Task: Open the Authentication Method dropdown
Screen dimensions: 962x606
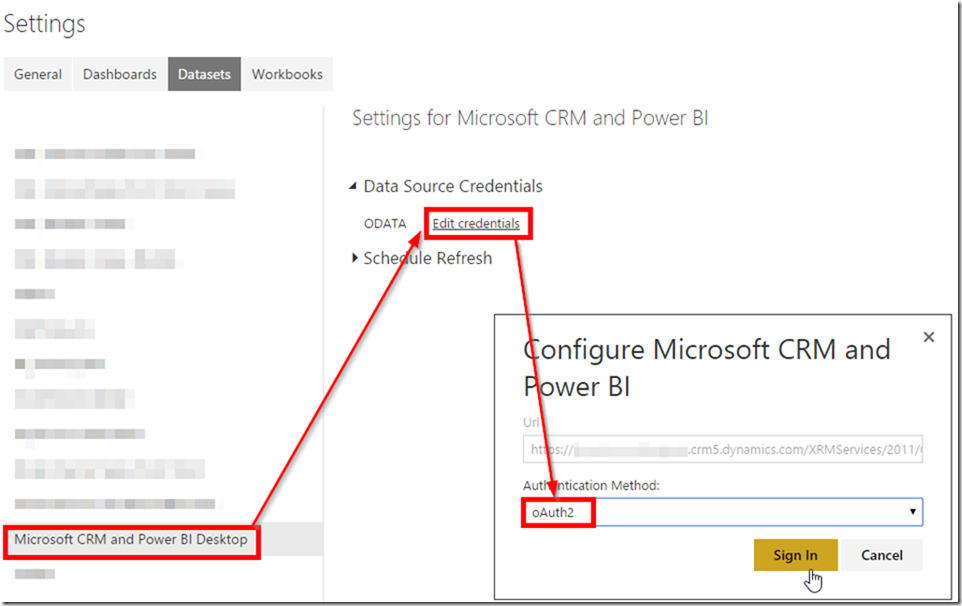Action: point(723,512)
